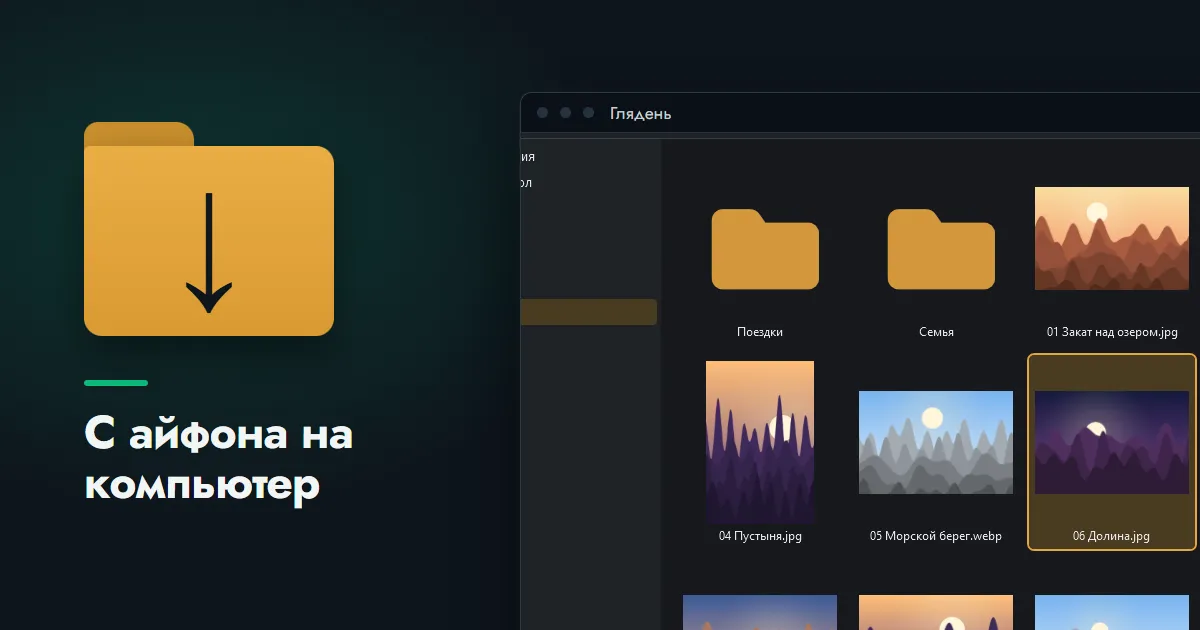The image size is (1200, 630).
Task: Click the "Семья" folder name label
Action: (x=936, y=332)
